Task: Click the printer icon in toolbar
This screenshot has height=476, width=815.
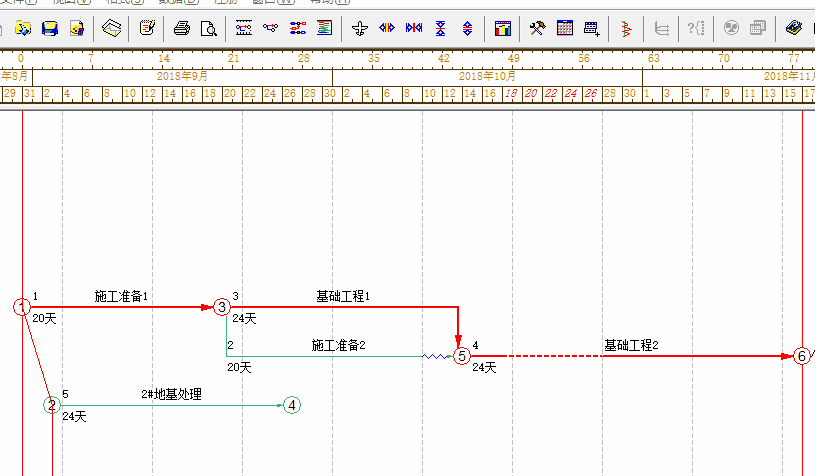Action: tap(182, 28)
